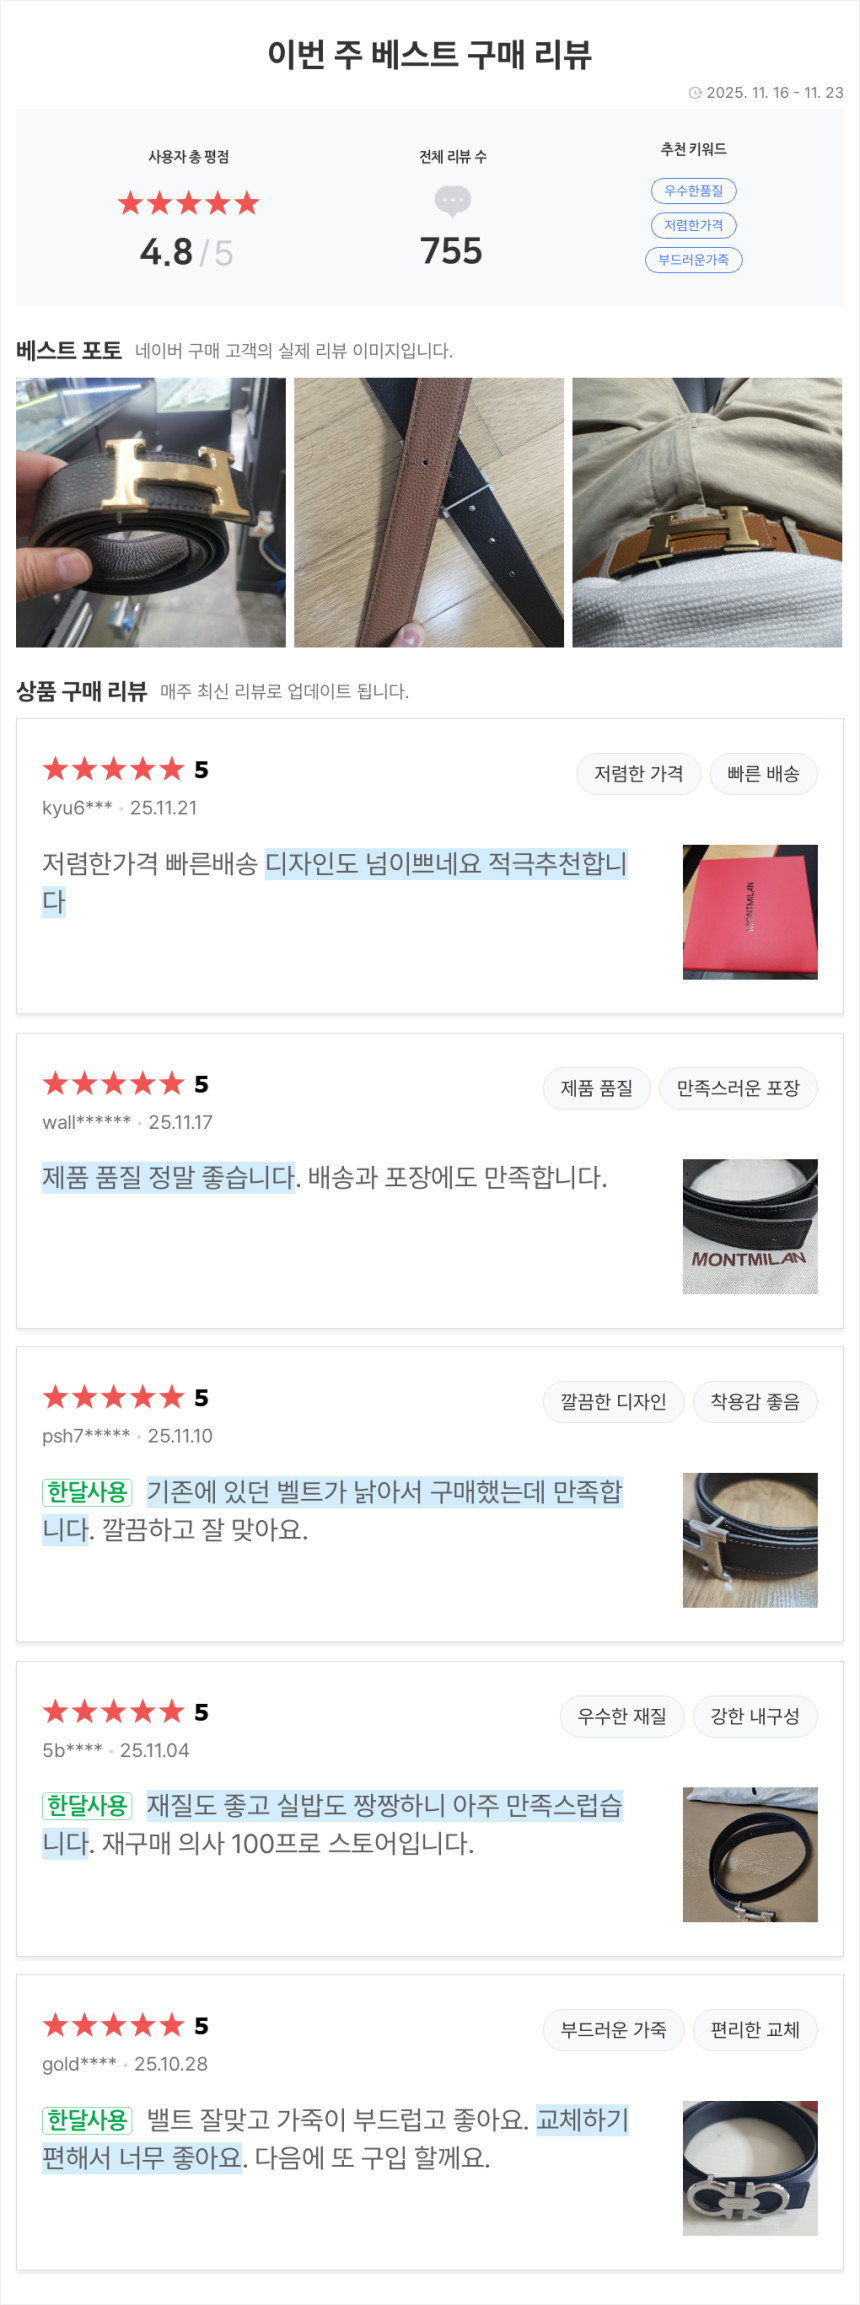Image resolution: width=860 pixels, height=2305 pixels.
Task: Click the overall five-star rating icons
Action: tap(188, 204)
